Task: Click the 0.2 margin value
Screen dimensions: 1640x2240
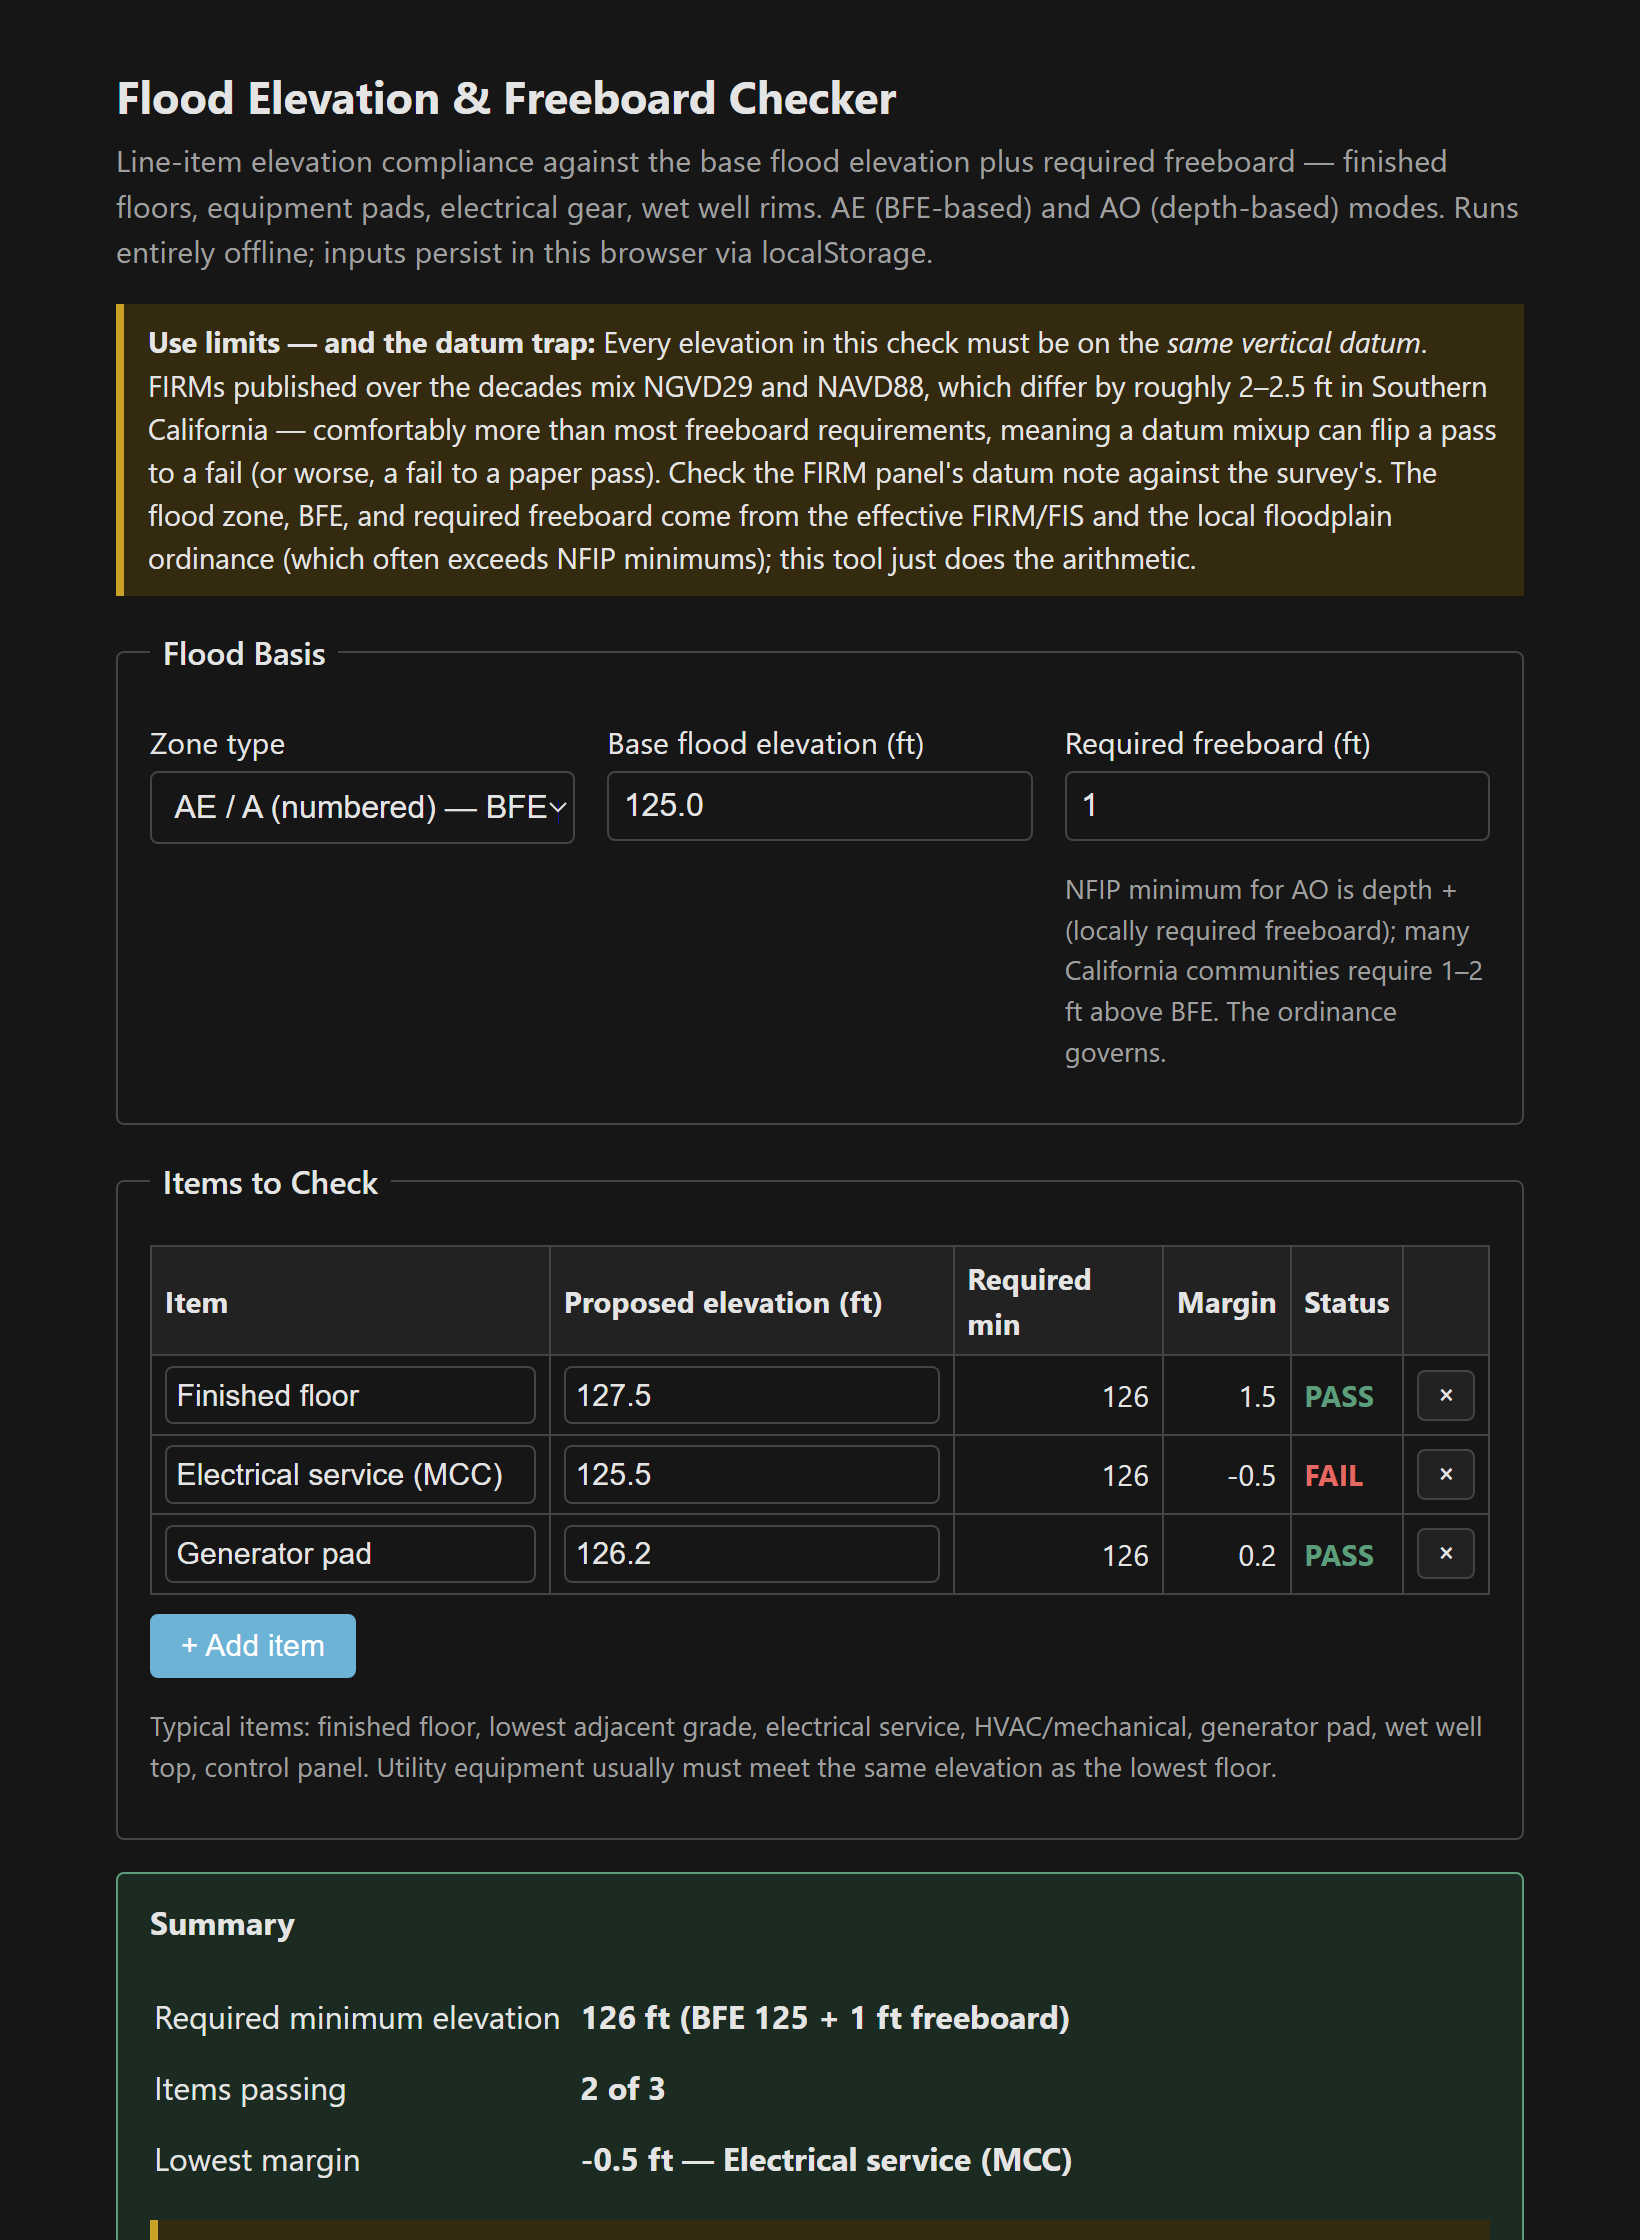Action: coord(1257,1555)
